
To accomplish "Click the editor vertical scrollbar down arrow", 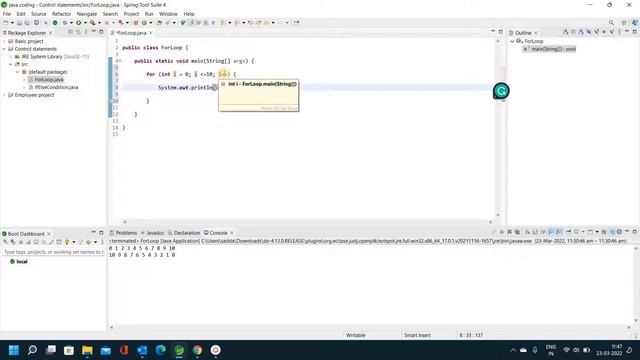I will tap(498, 215).
